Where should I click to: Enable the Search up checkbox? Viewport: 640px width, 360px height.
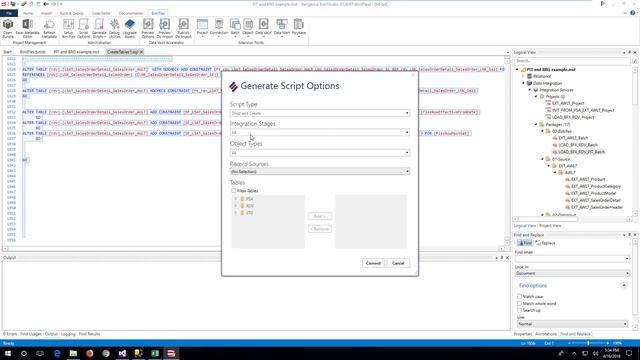(x=520, y=310)
